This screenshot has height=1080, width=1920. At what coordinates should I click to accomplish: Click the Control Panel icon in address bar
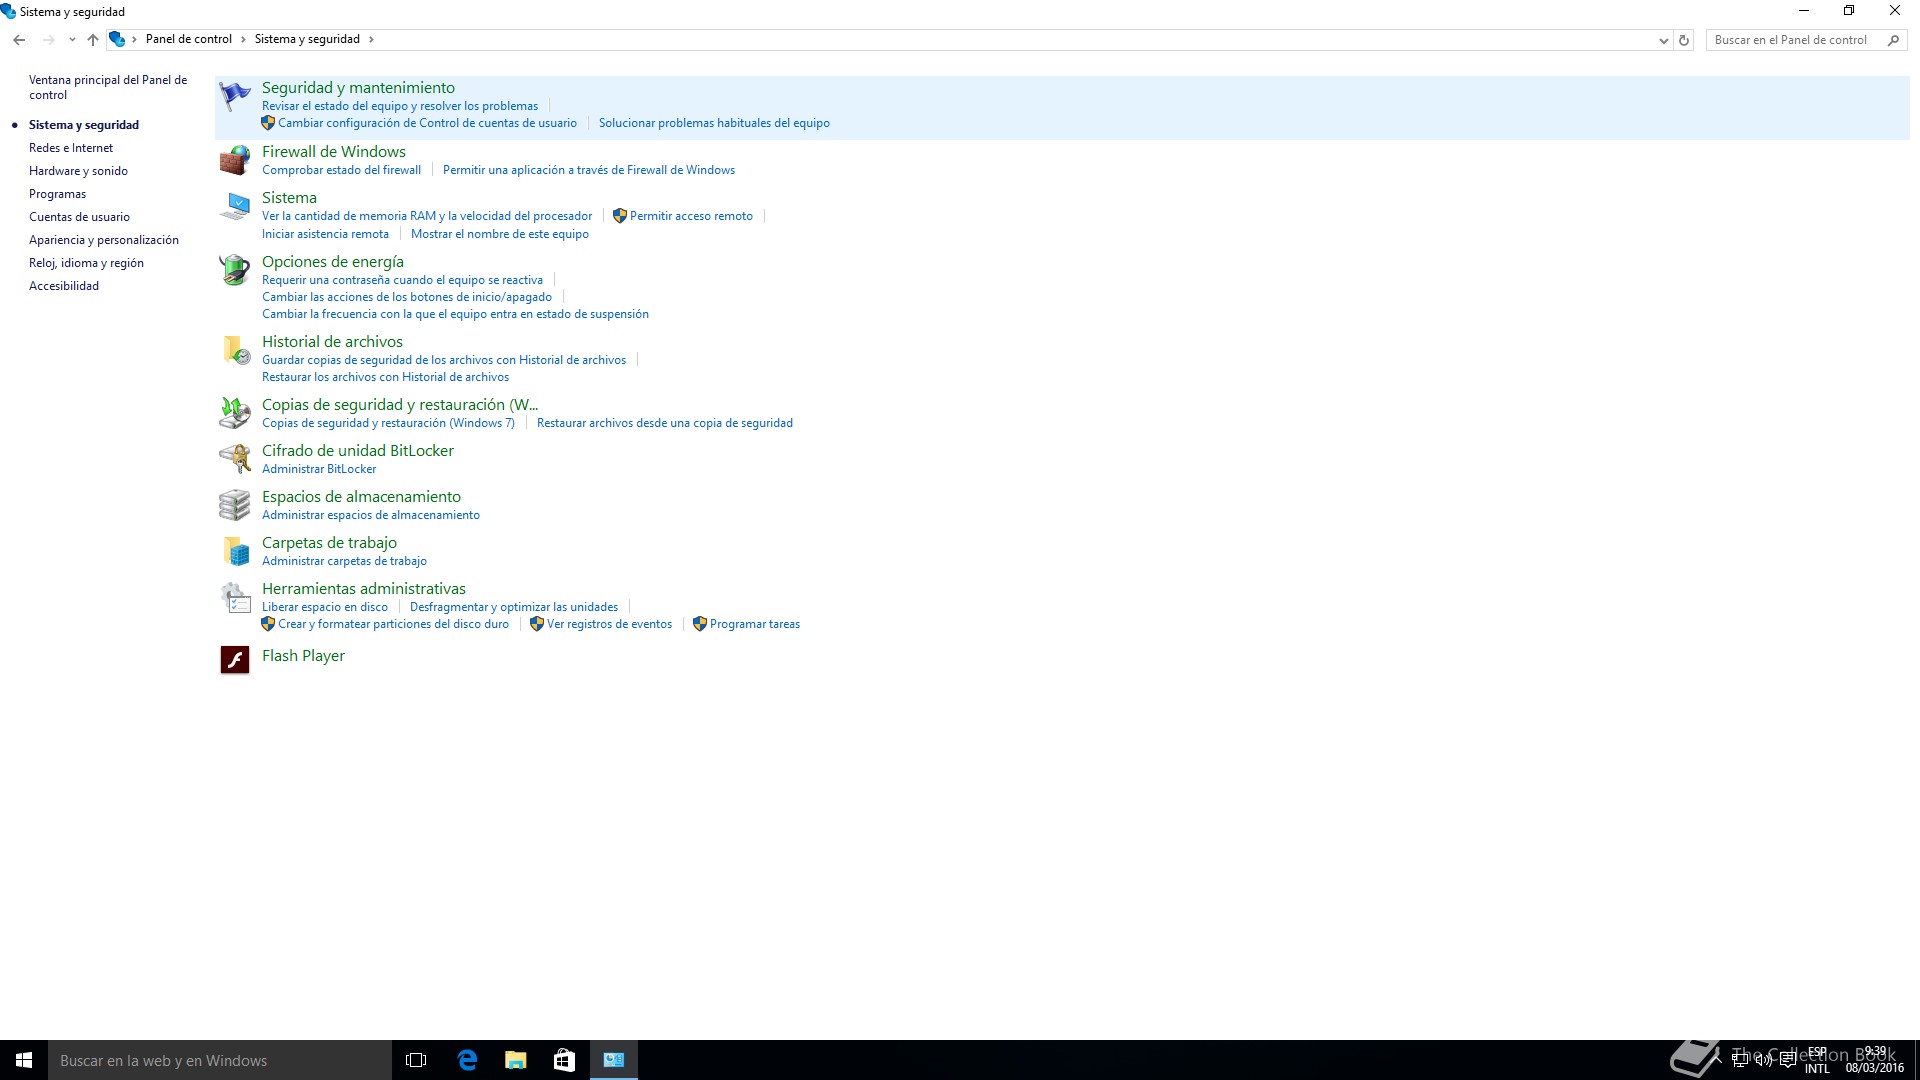click(x=117, y=39)
